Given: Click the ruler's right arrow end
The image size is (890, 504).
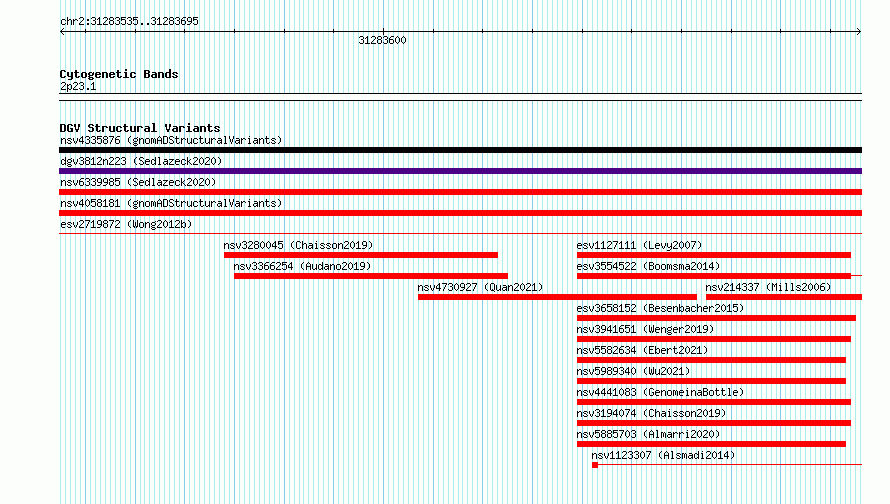Looking at the screenshot, I should point(859,32).
